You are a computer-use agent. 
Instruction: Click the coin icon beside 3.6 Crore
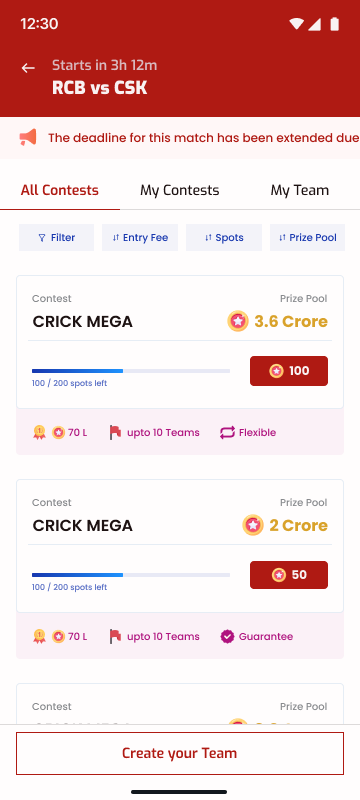pyautogui.click(x=238, y=321)
